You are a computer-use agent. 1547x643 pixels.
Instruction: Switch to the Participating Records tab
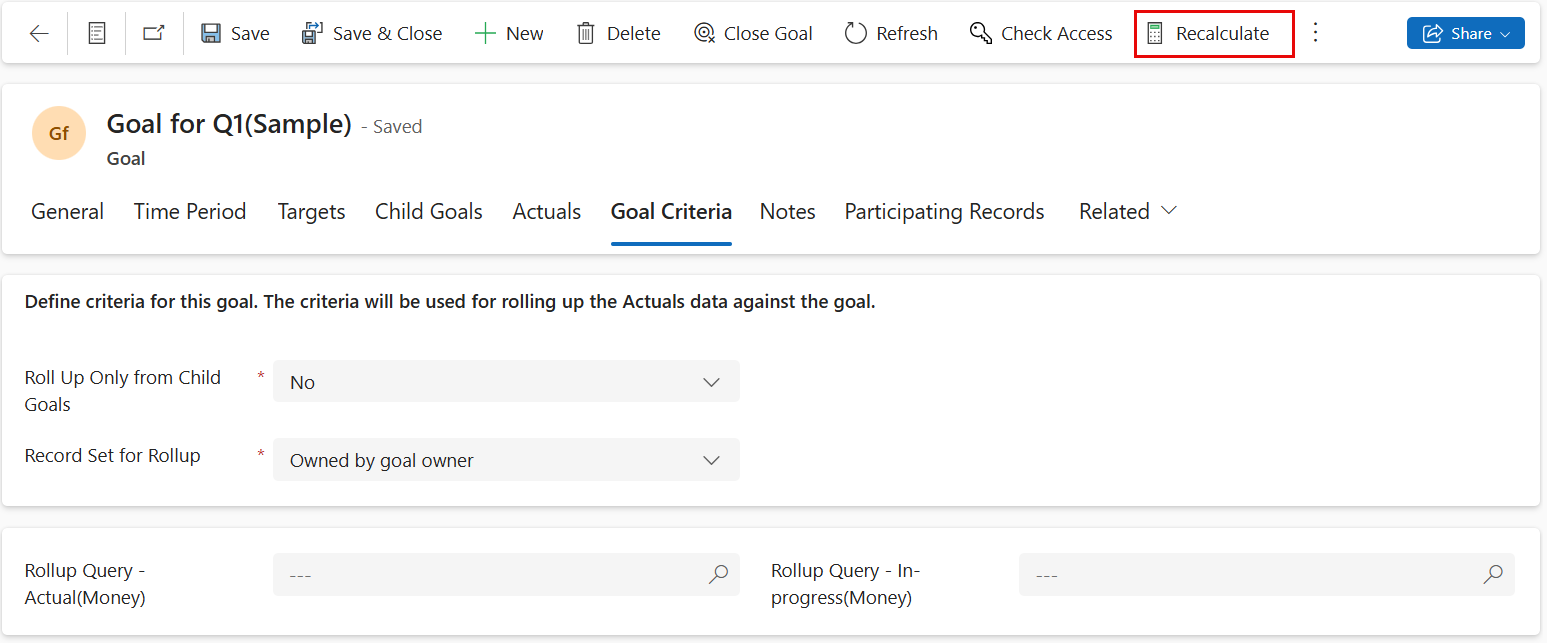click(x=945, y=212)
